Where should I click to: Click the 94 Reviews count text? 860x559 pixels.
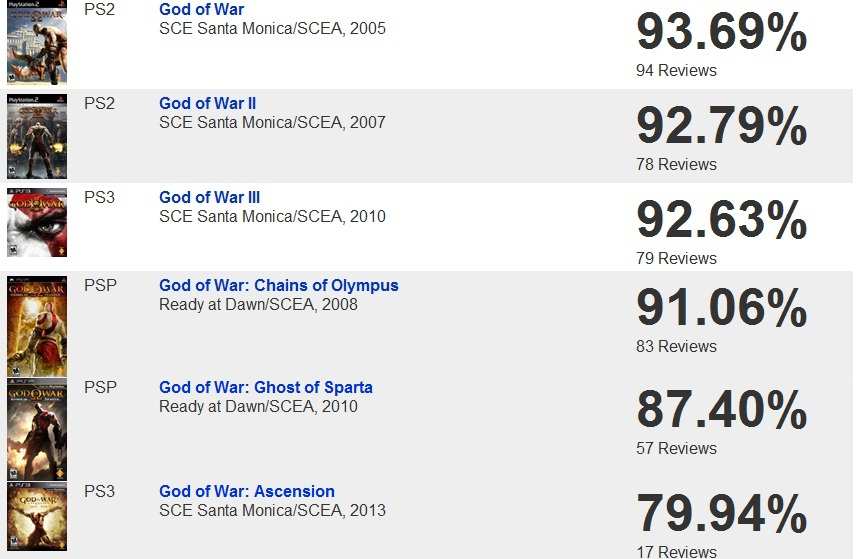coord(676,70)
